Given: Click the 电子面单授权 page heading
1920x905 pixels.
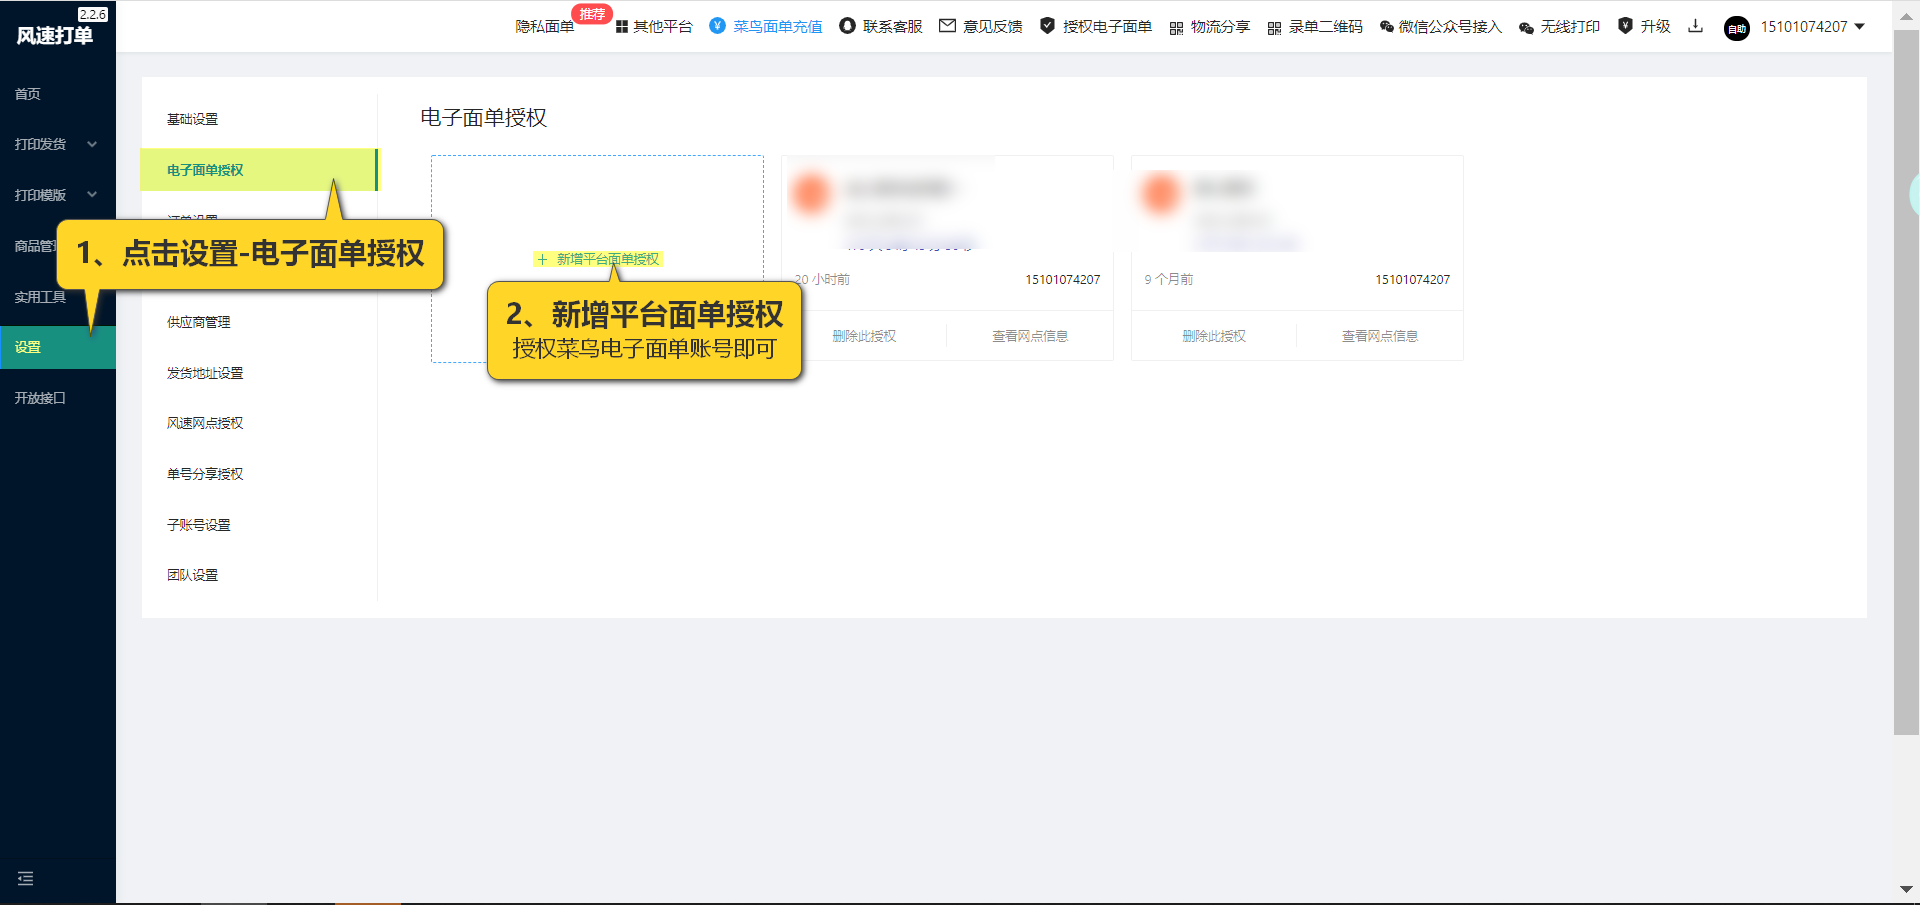Looking at the screenshot, I should [484, 118].
